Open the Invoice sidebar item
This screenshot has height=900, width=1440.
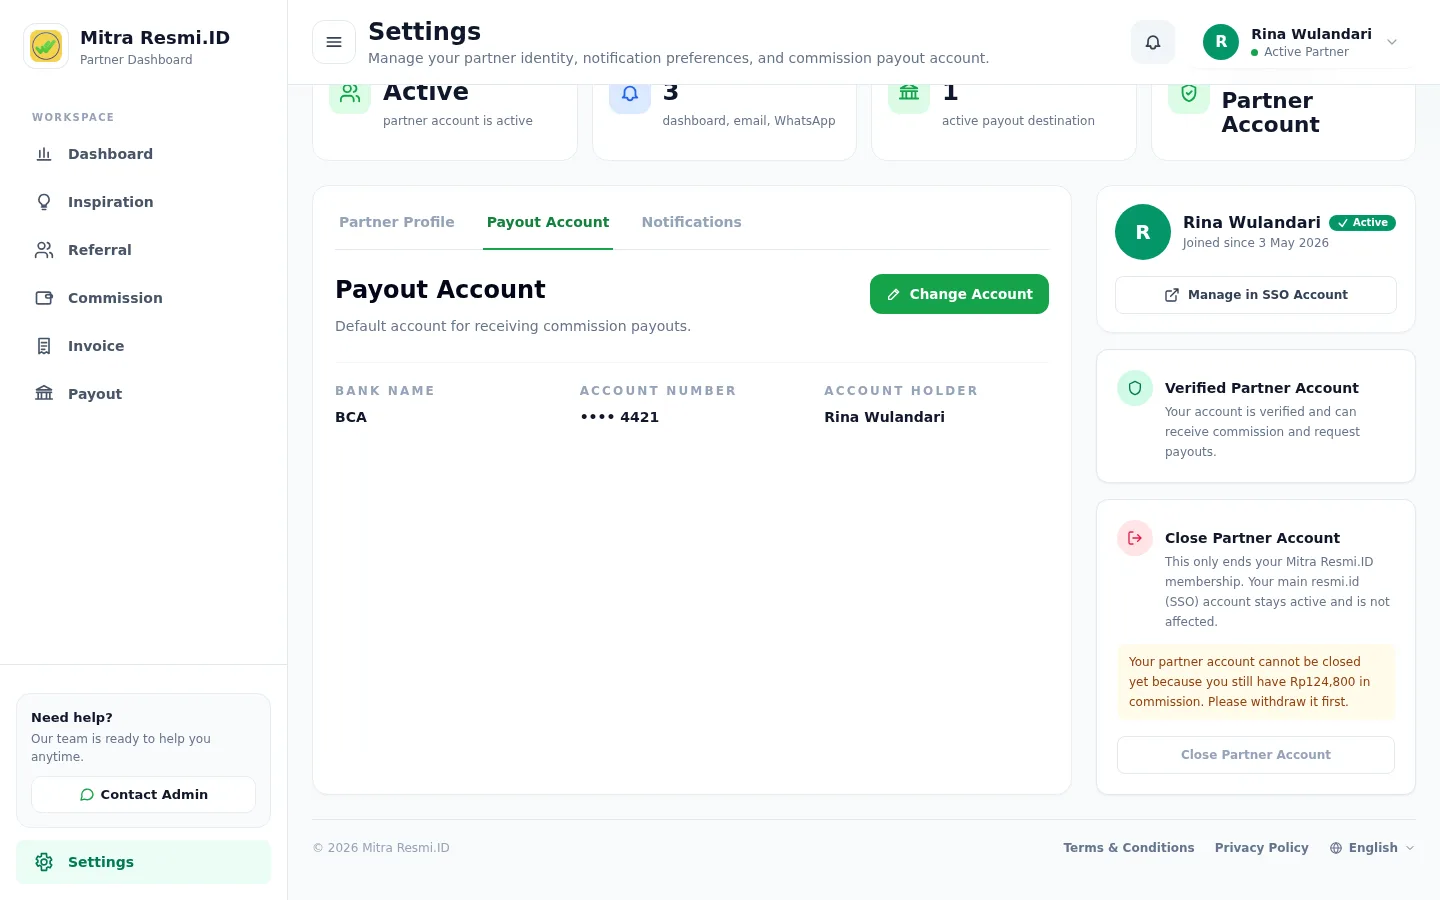pyautogui.click(x=143, y=346)
